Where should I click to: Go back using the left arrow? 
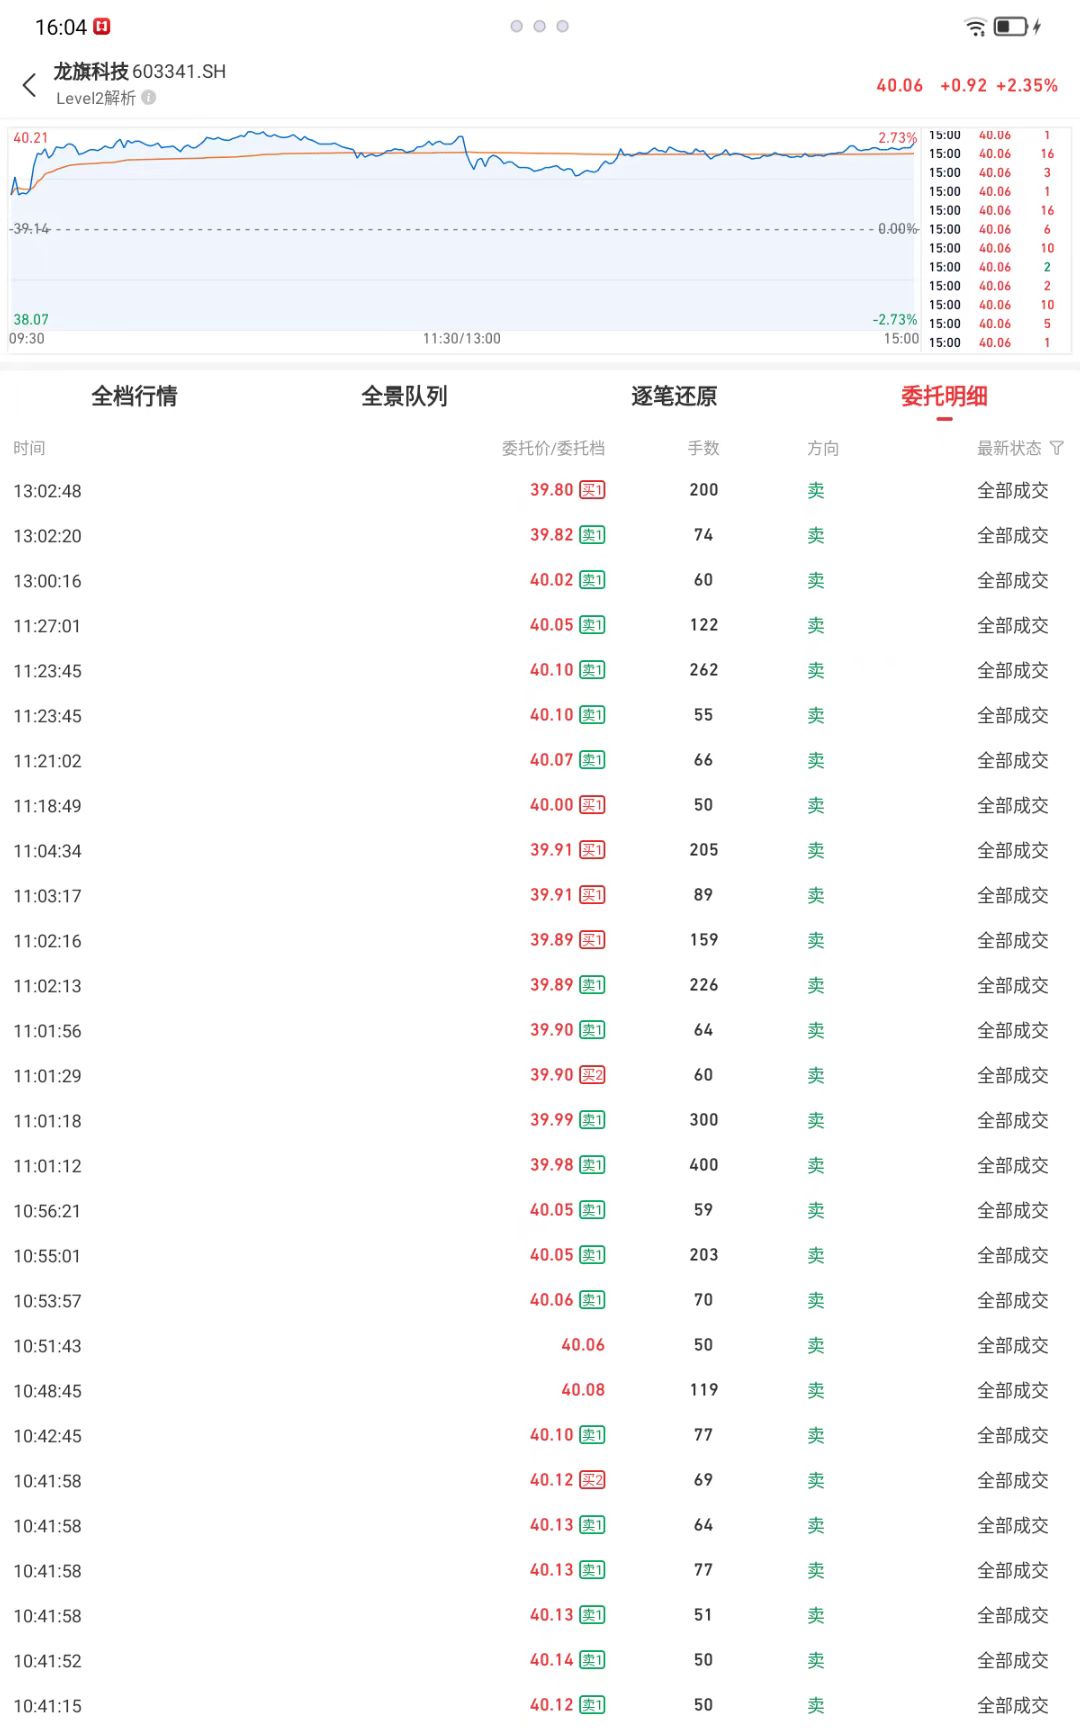(30, 85)
